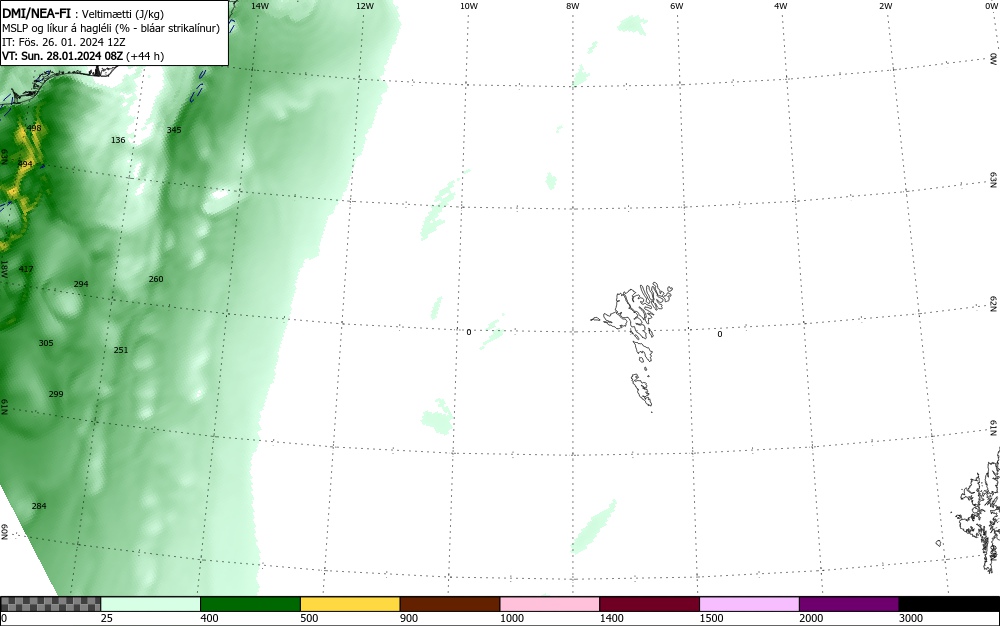This screenshot has height=626, width=1000.
Task: Select the yellow 500–900 legend swatch
Action: click(x=350, y=604)
